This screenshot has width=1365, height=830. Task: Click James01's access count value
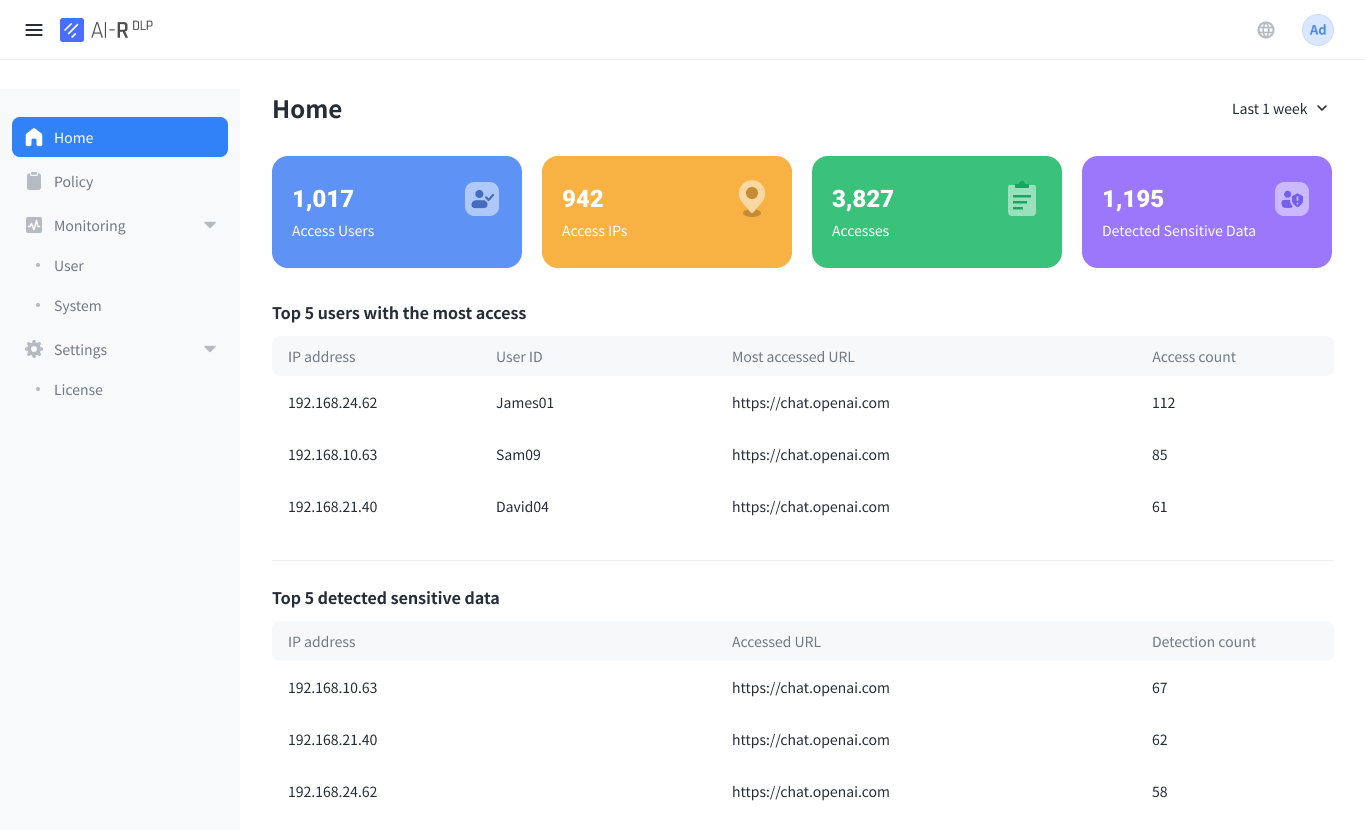pyautogui.click(x=1163, y=403)
